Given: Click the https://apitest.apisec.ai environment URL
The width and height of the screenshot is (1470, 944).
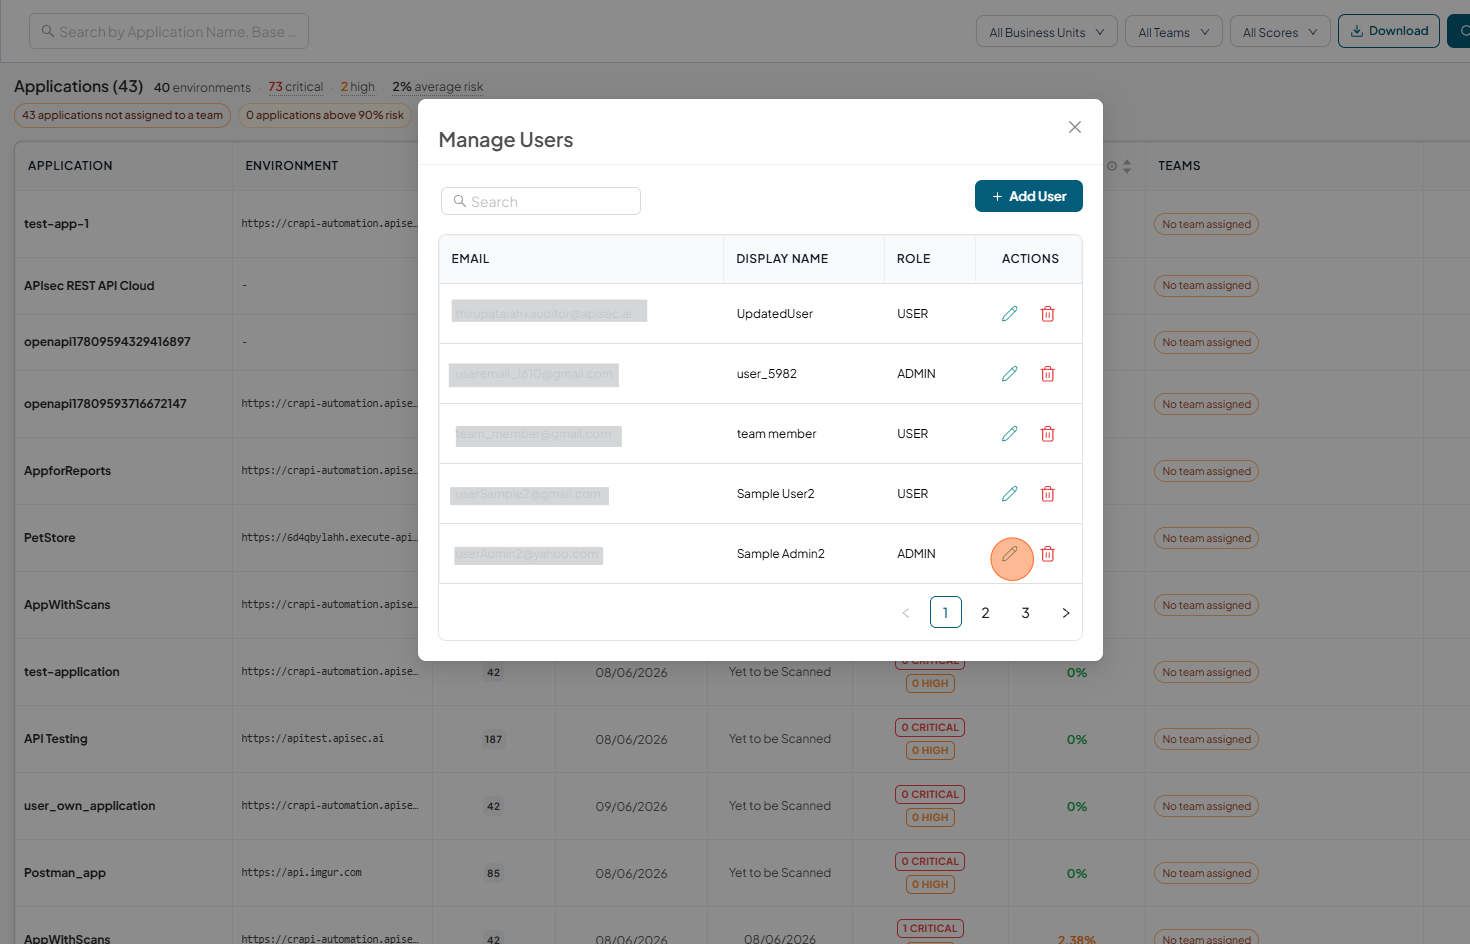Looking at the screenshot, I should point(312,739).
